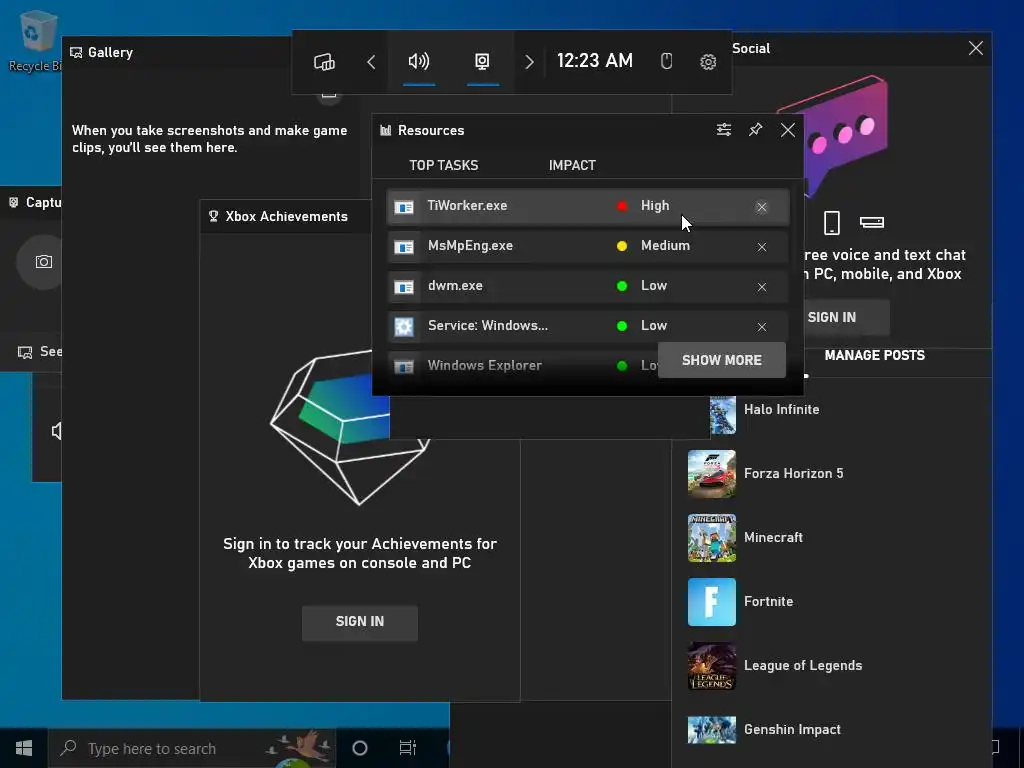Open Fortnite game thumbnail
The width and height of the screenshot is (1024, 768).
pyautogui.click(x=712, y=602)
